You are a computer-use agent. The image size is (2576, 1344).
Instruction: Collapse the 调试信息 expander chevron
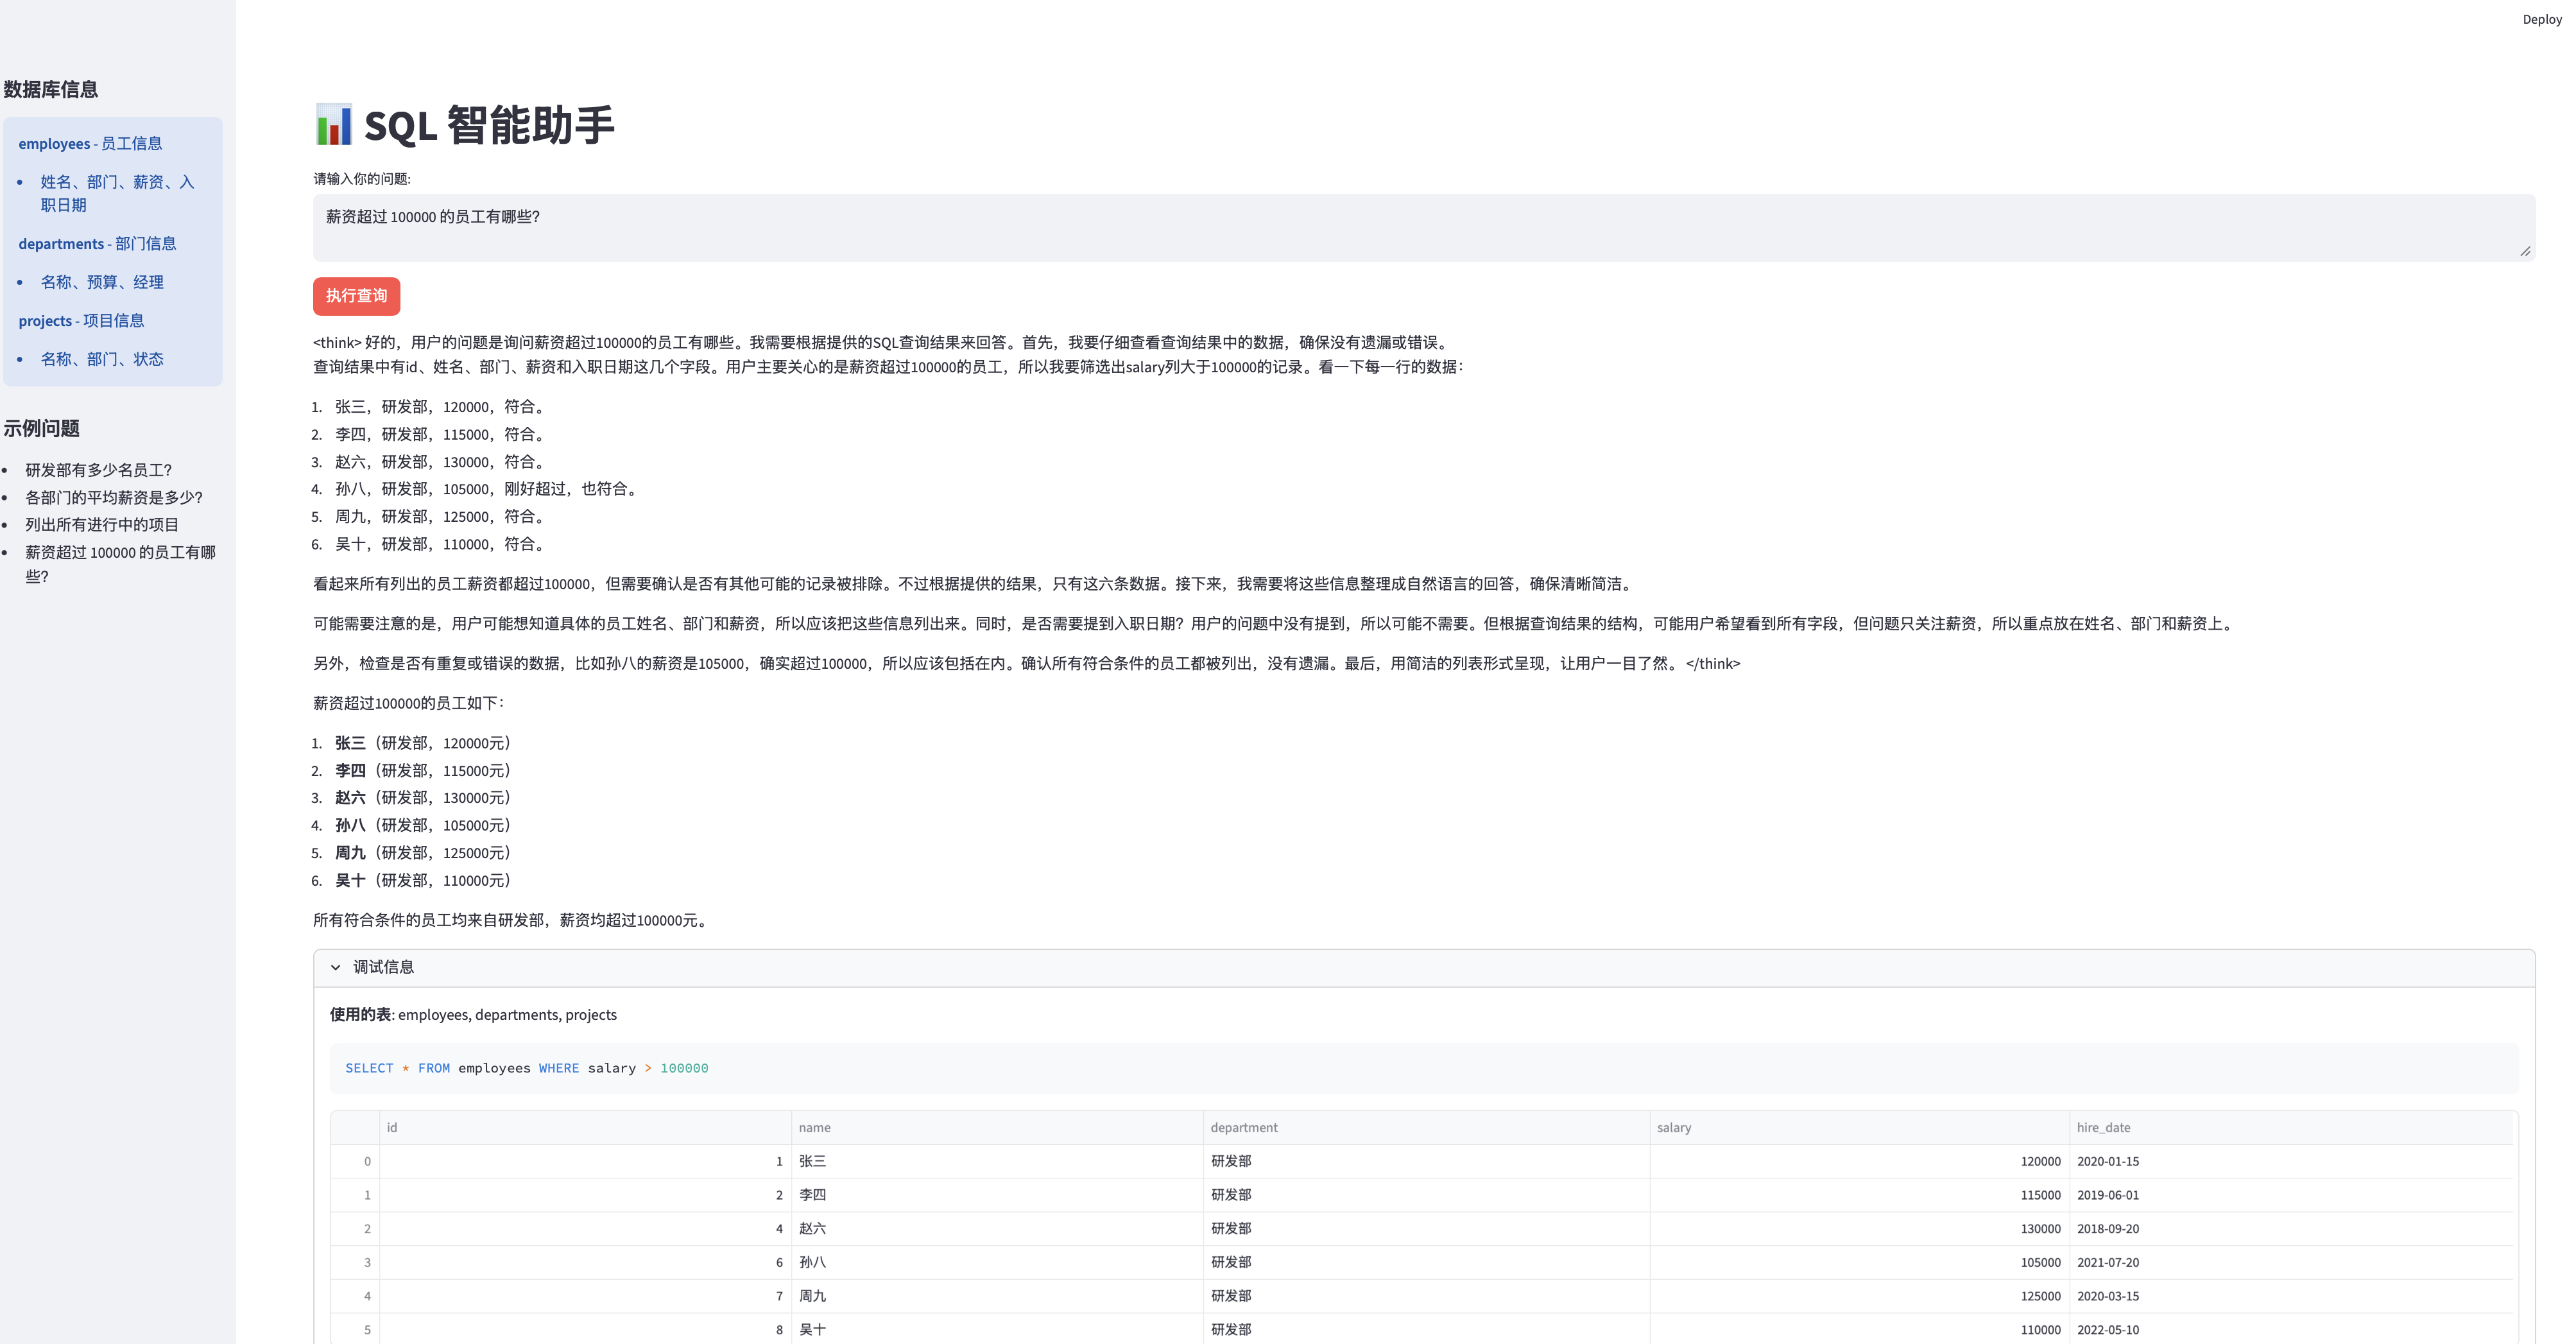(336, 967)
